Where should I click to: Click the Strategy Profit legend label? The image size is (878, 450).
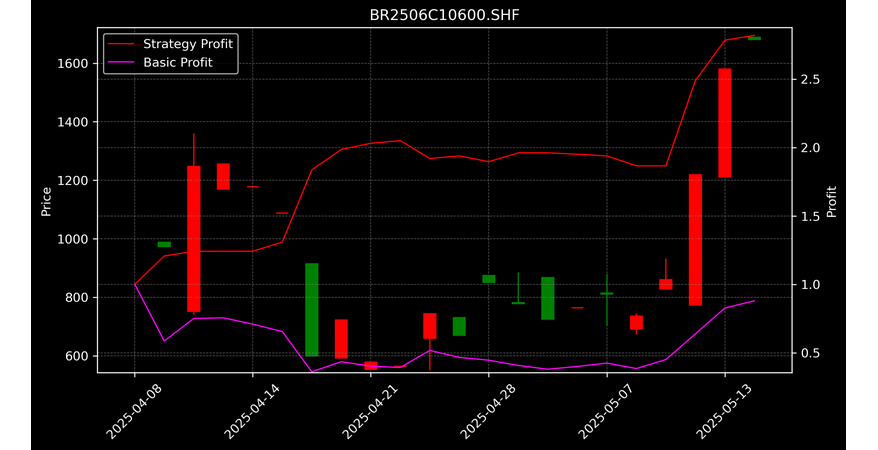[188, 44]
